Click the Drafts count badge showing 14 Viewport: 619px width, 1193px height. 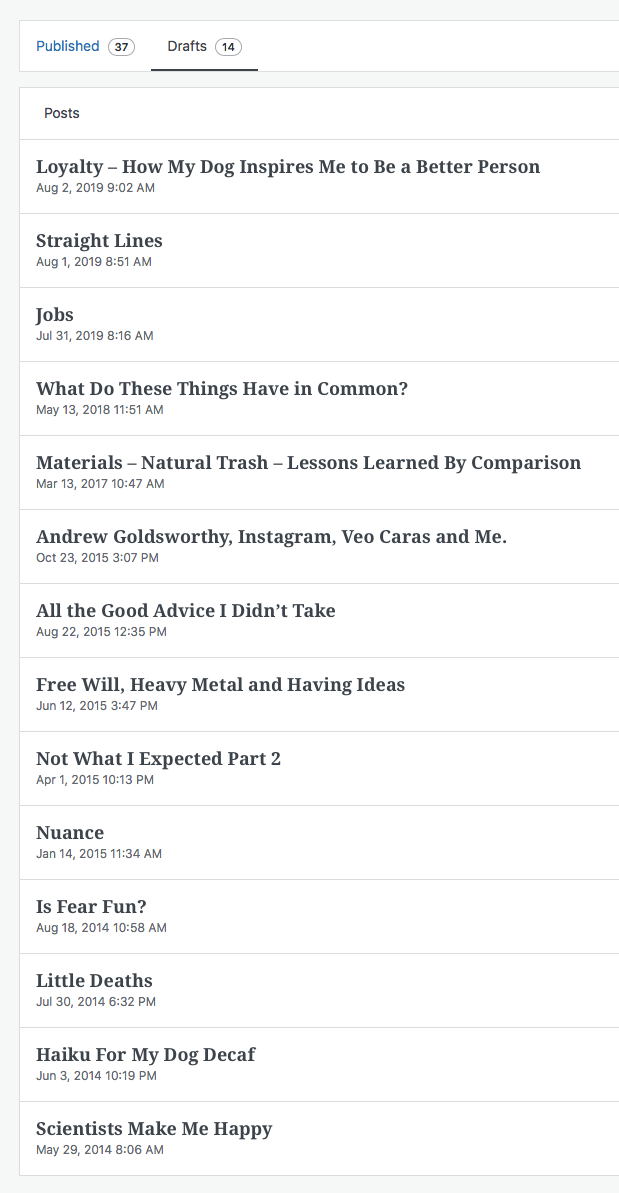click(227, 46)
